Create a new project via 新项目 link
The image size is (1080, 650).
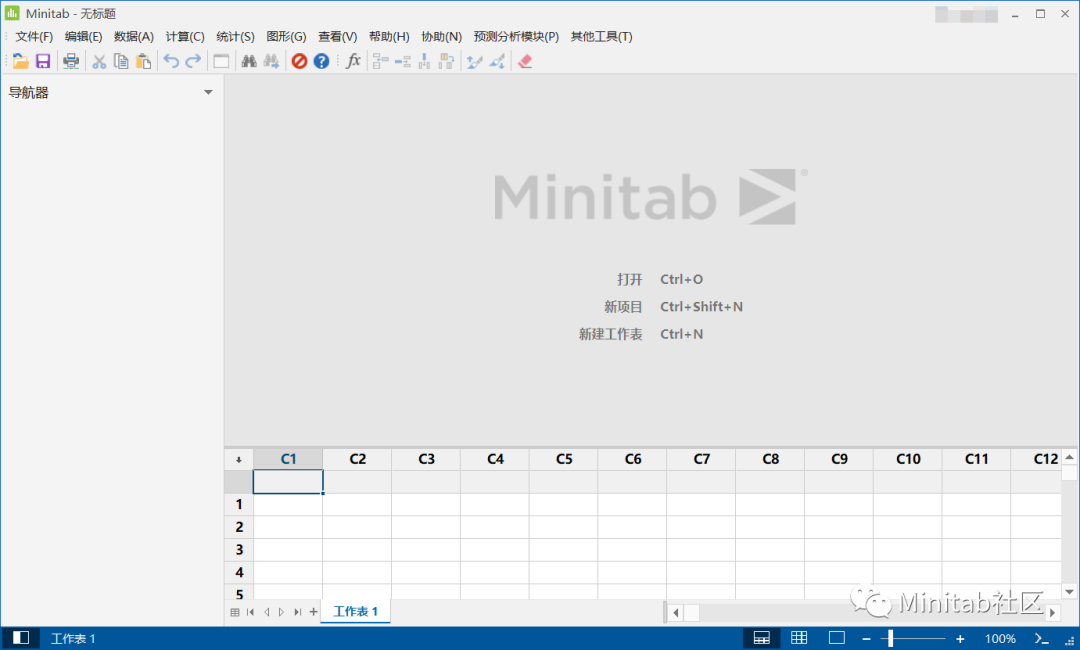tap(626, 306)
